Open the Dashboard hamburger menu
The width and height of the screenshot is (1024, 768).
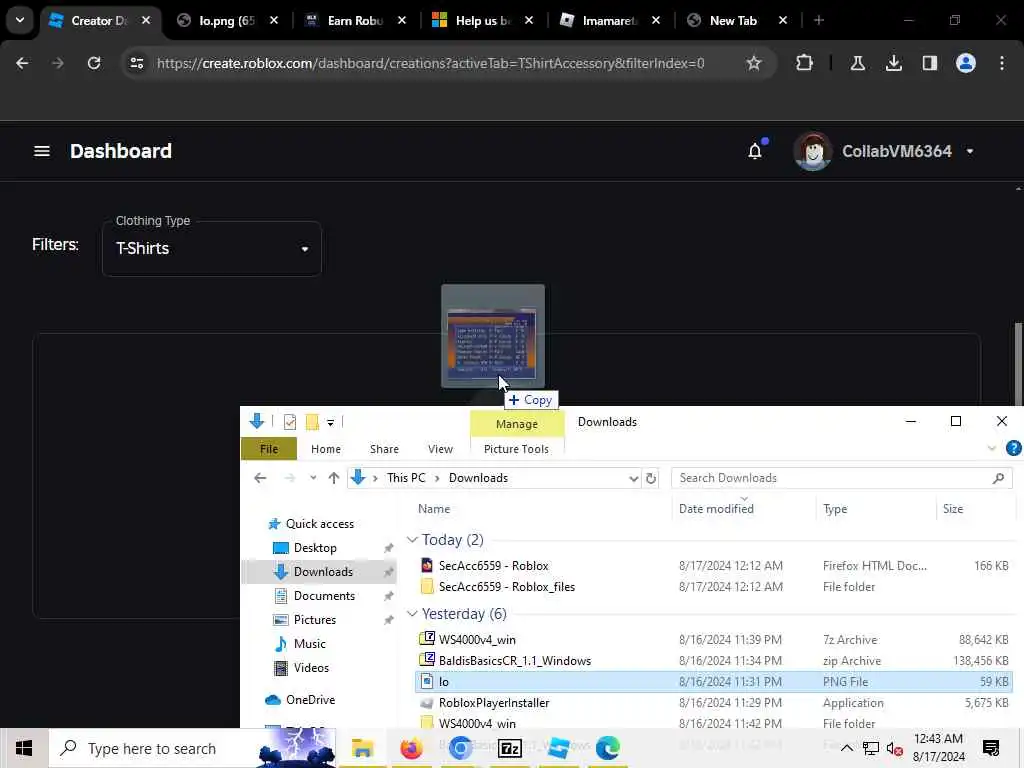42,152
